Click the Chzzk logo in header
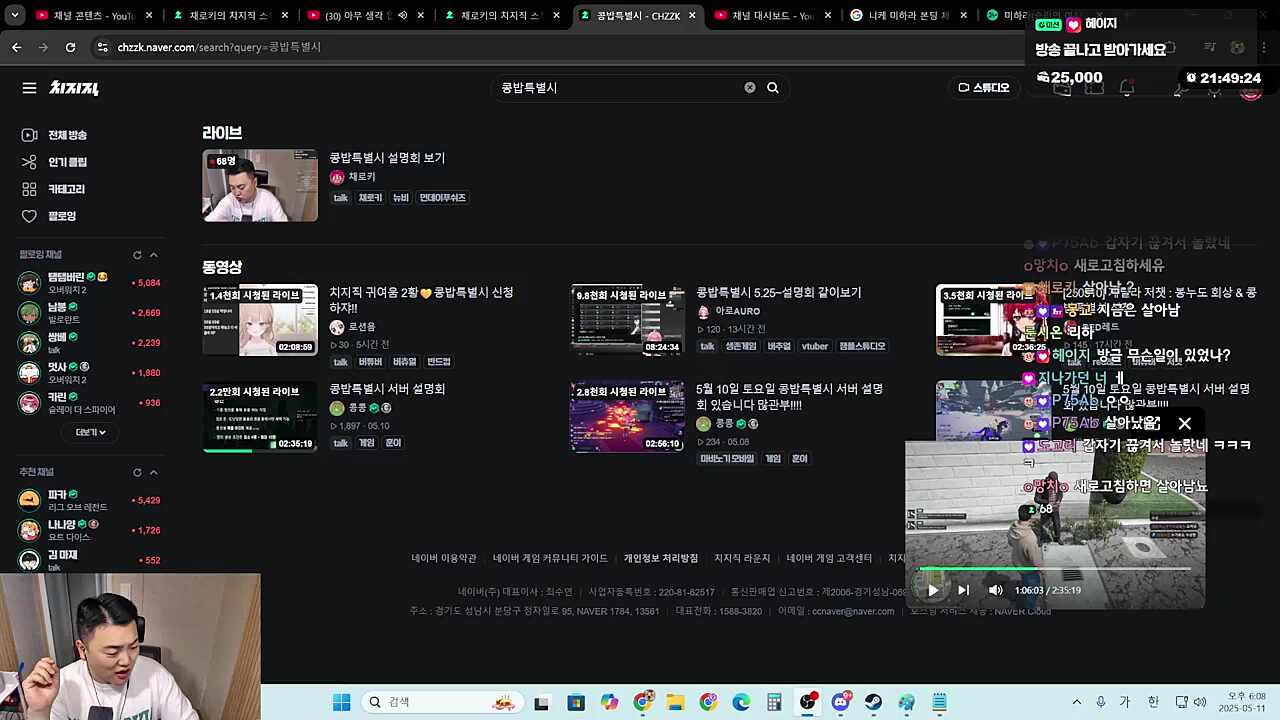The width and height of the screenshot is (1280, 720). coord(74,88)
